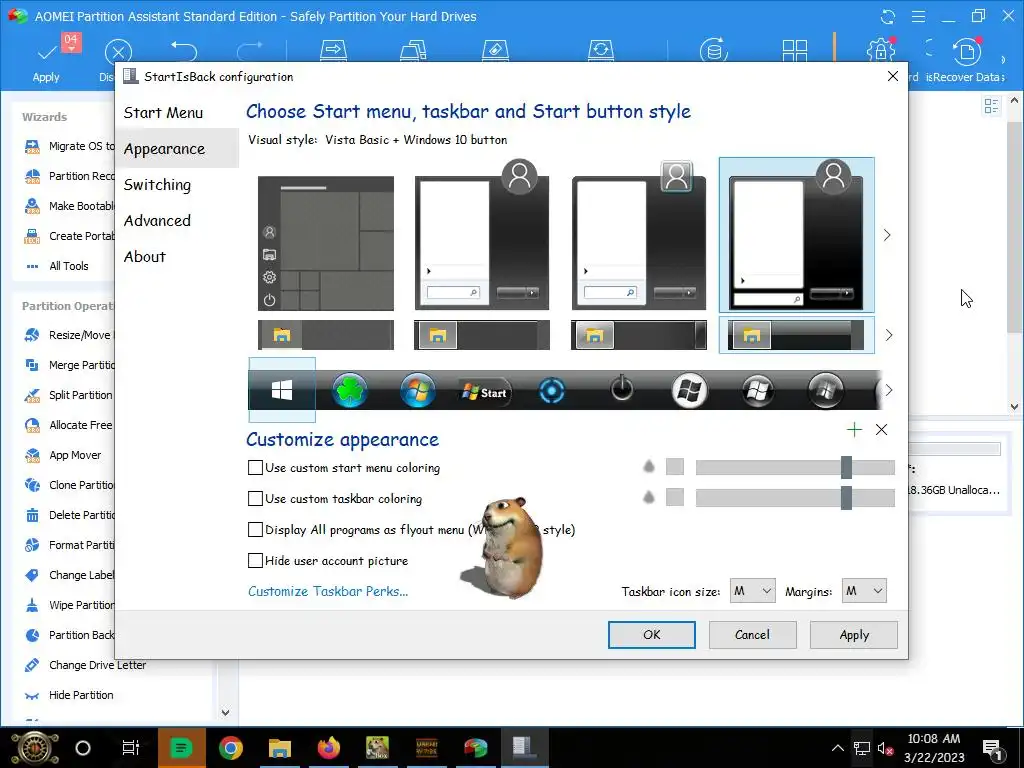Open Partition Recovery wizard in AOMEI sidebar
The height and width of the screenshot is (768, 1024).
pyautogui.click(x=69, y=176)
